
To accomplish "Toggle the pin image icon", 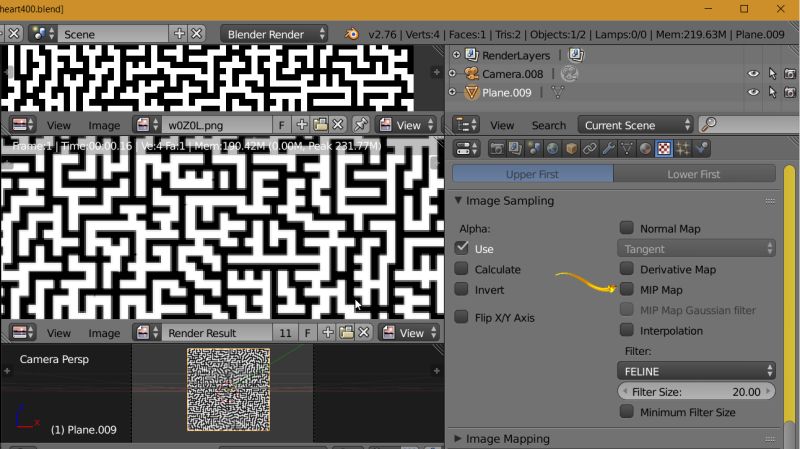I will [x=361, y=125].
